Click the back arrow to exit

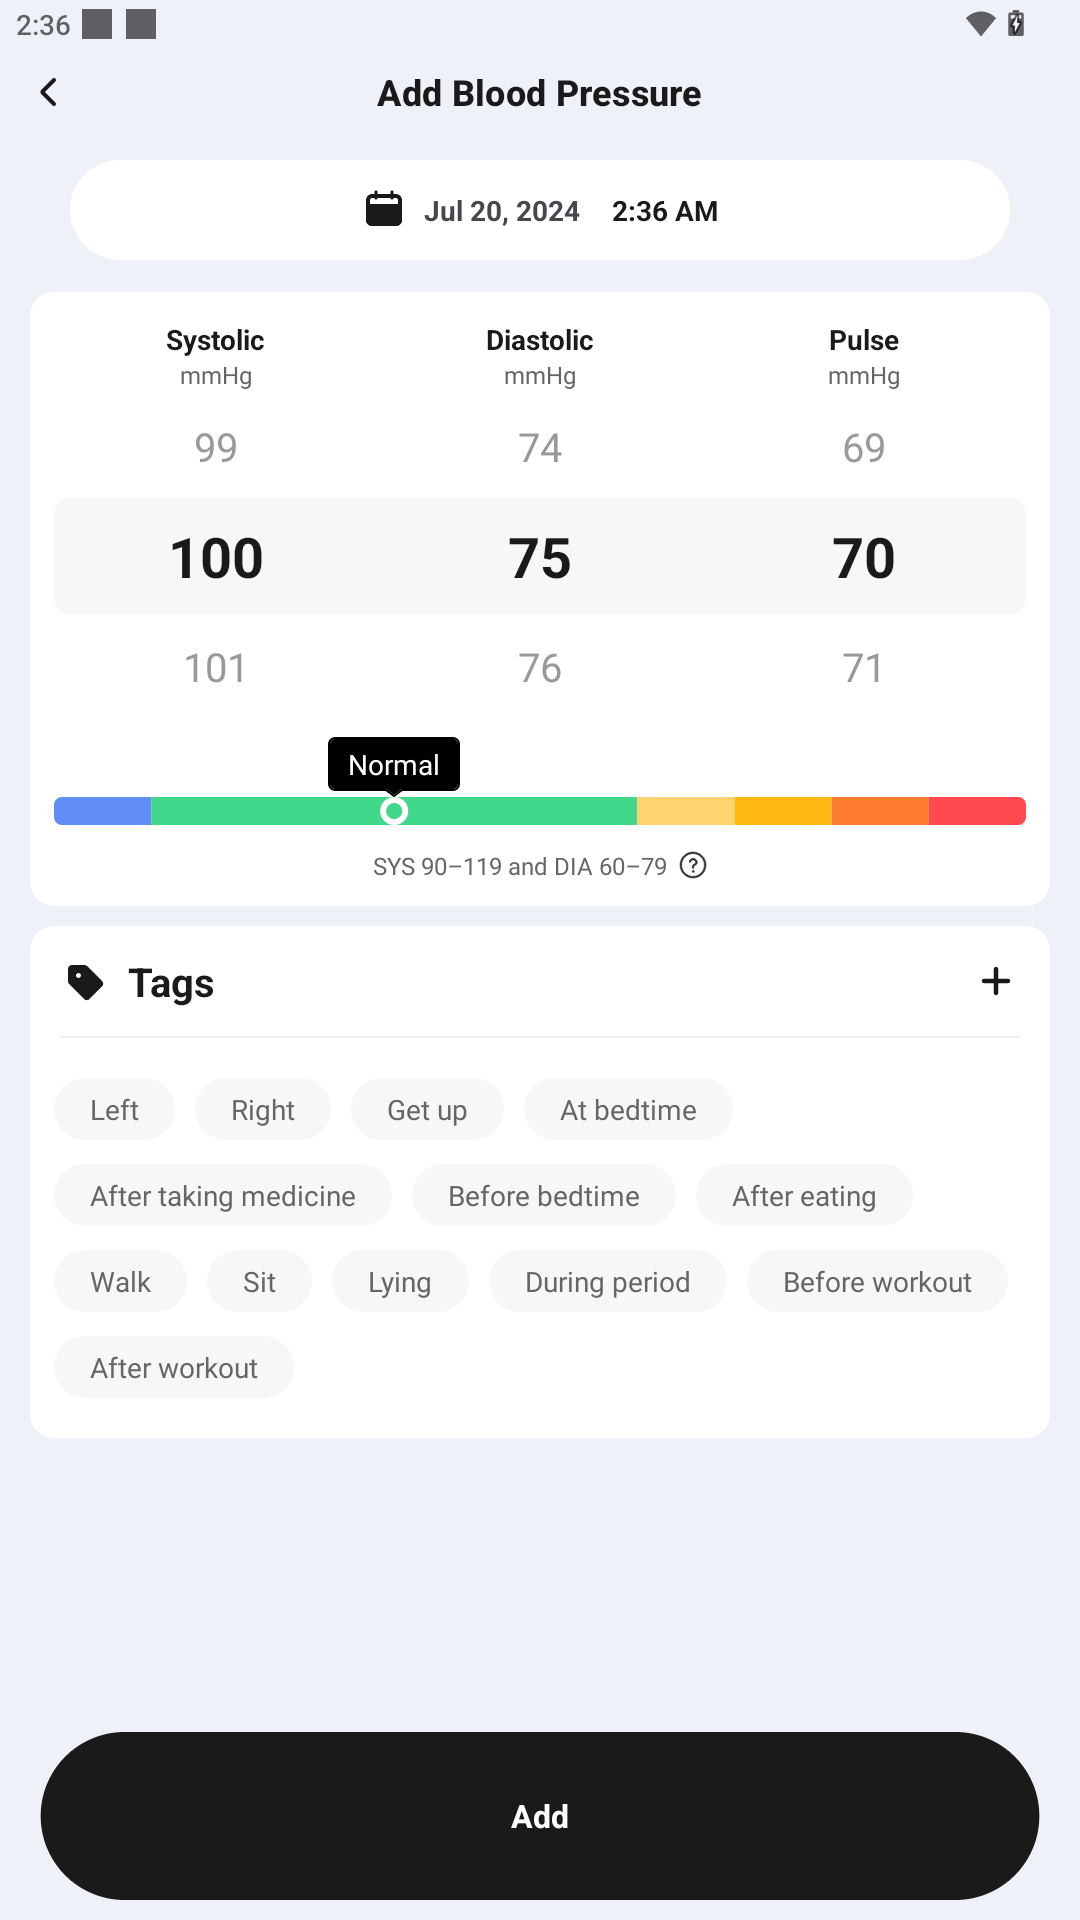[47, 91]
